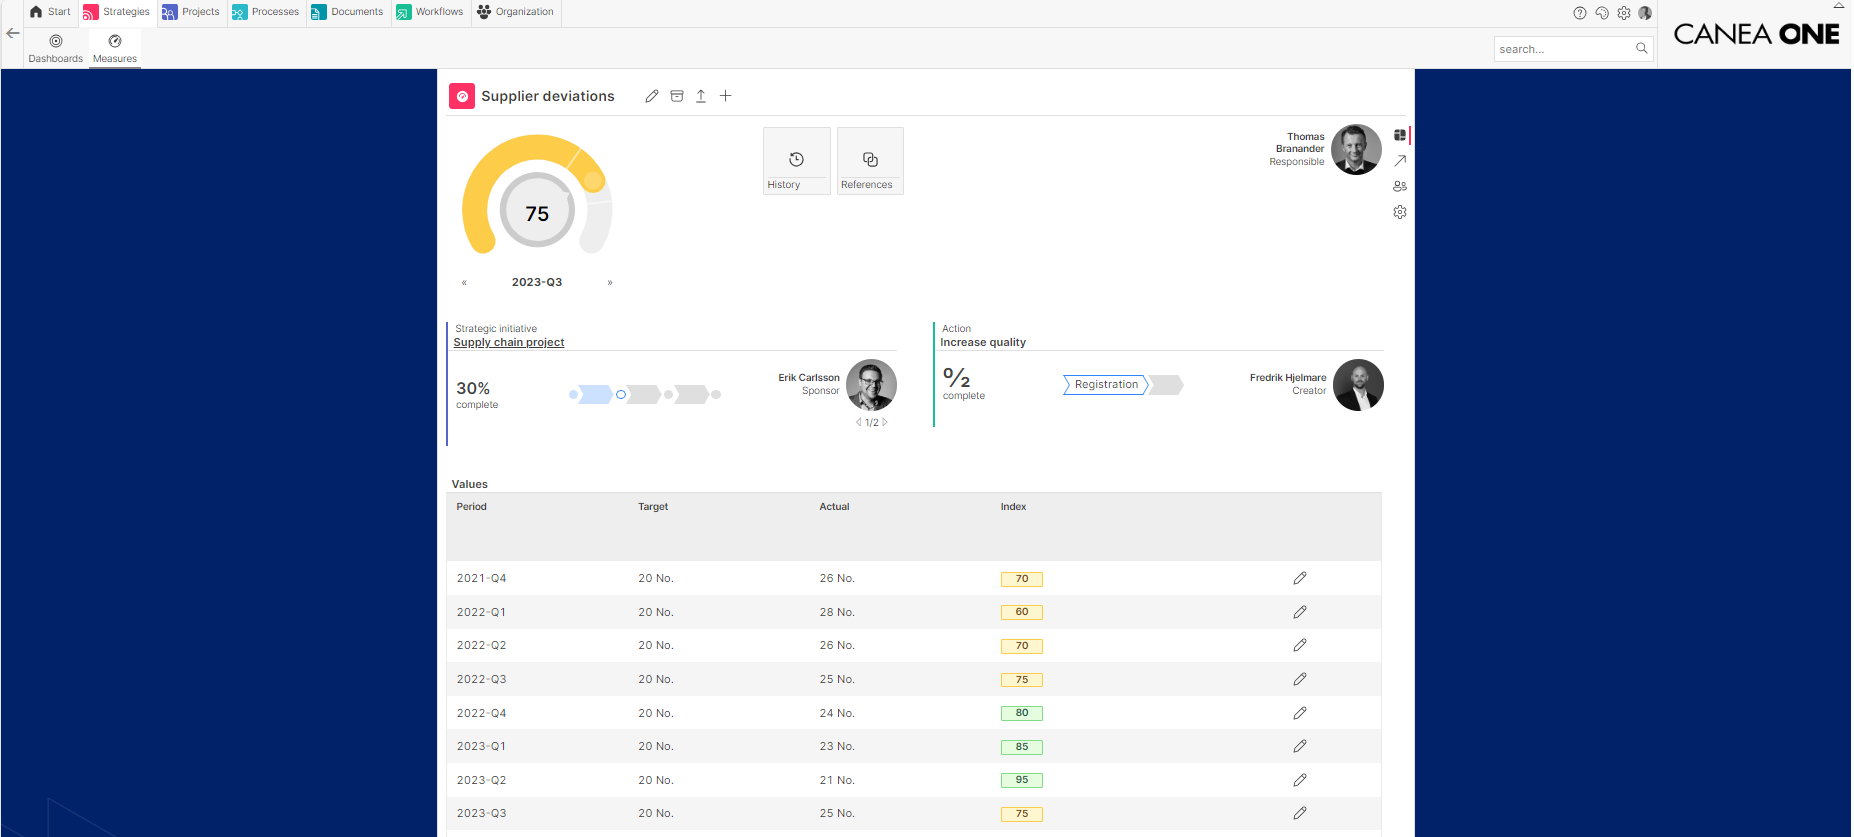Open the Projects tab

191,12
